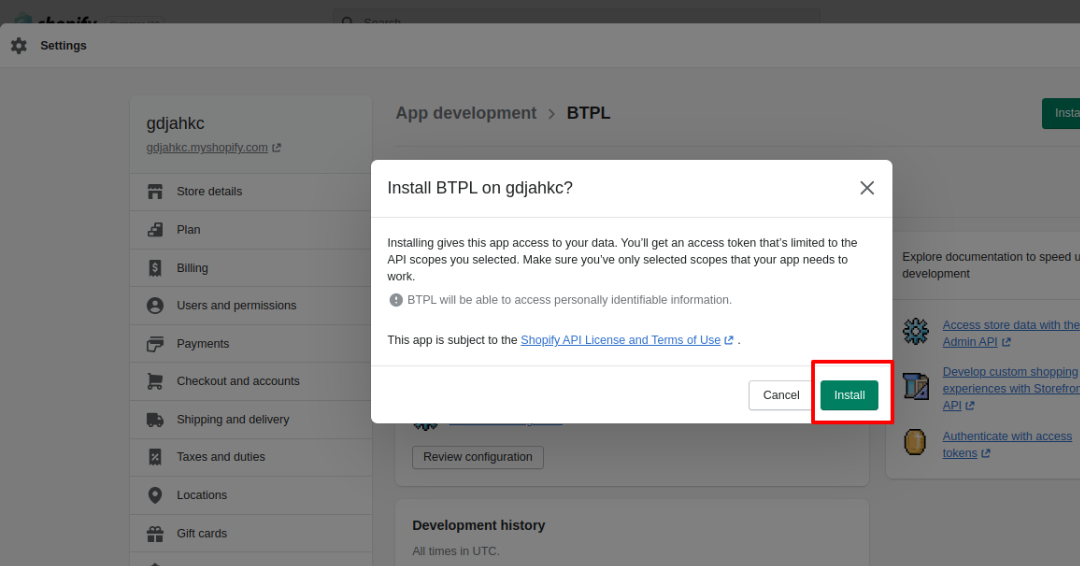Click the Install button in the dialog
The width and height of the screenshot is (1080, 566).
(x=849, y=395)
